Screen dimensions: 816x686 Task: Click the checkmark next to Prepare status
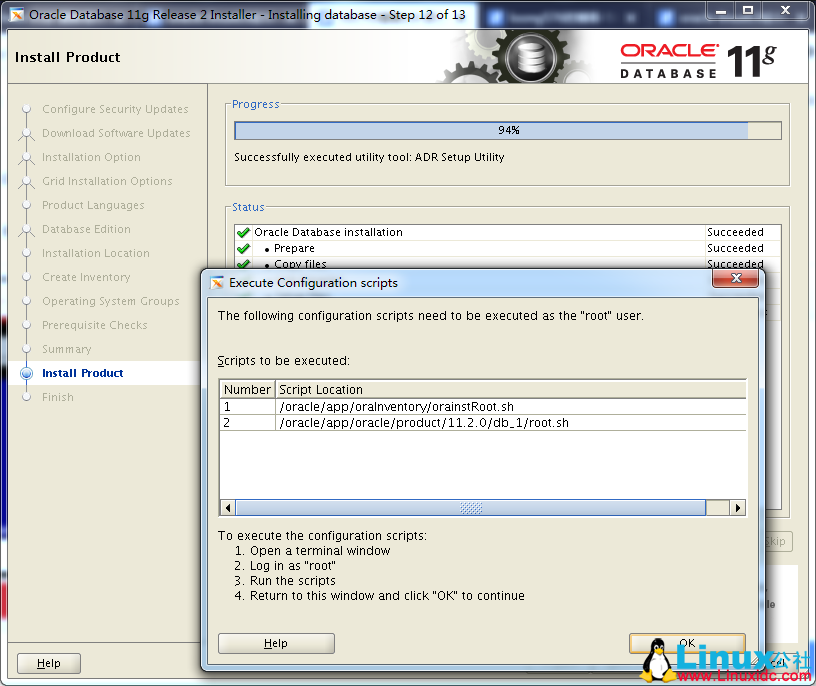[243, 248]
